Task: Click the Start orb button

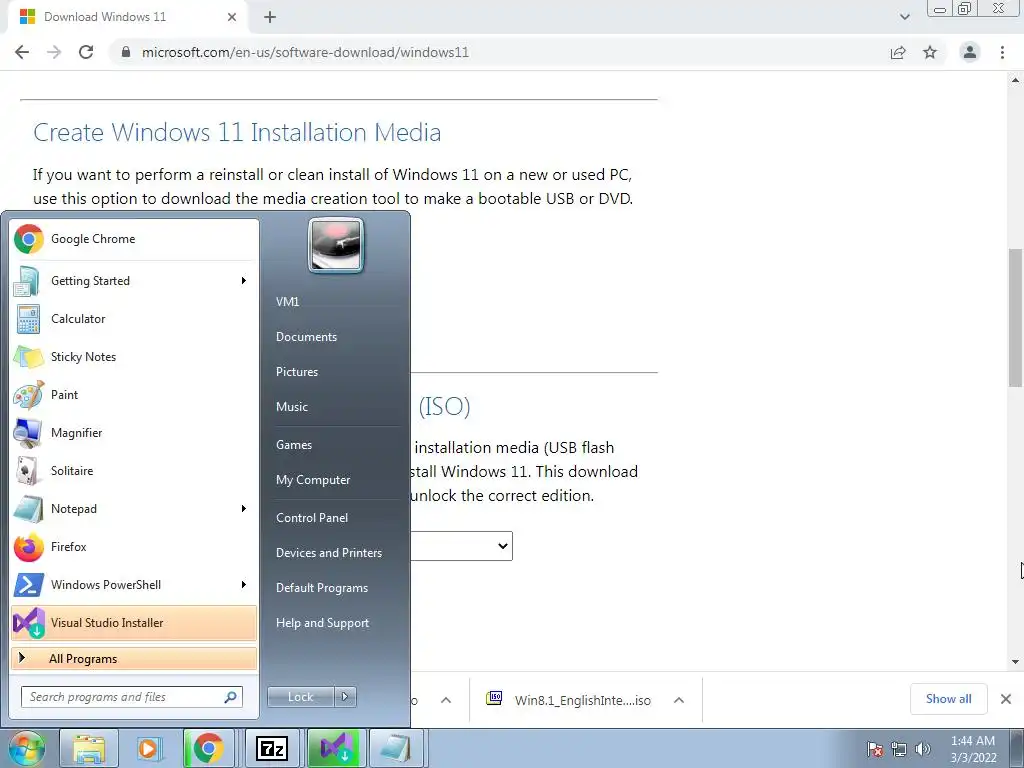Action: (26, 748)
